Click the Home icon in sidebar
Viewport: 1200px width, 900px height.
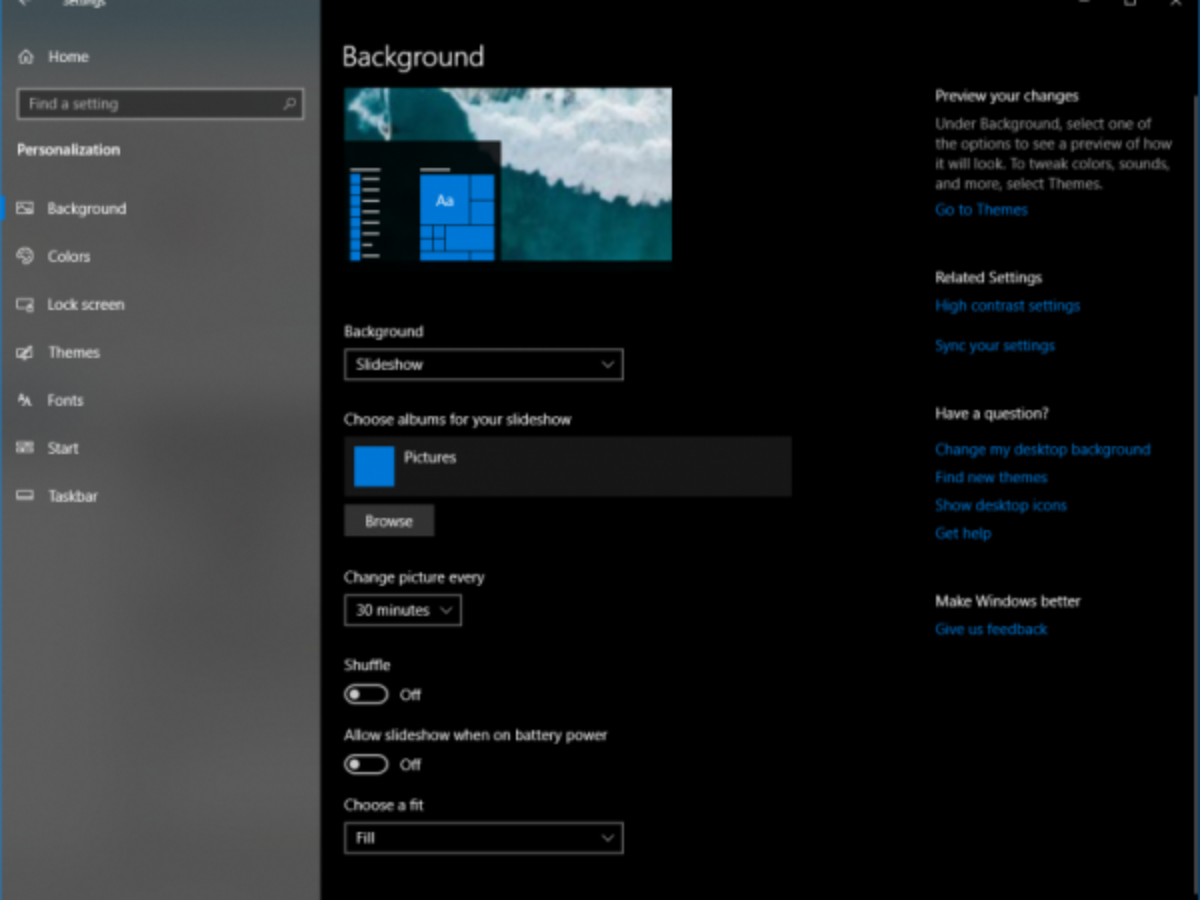[26, 57]
